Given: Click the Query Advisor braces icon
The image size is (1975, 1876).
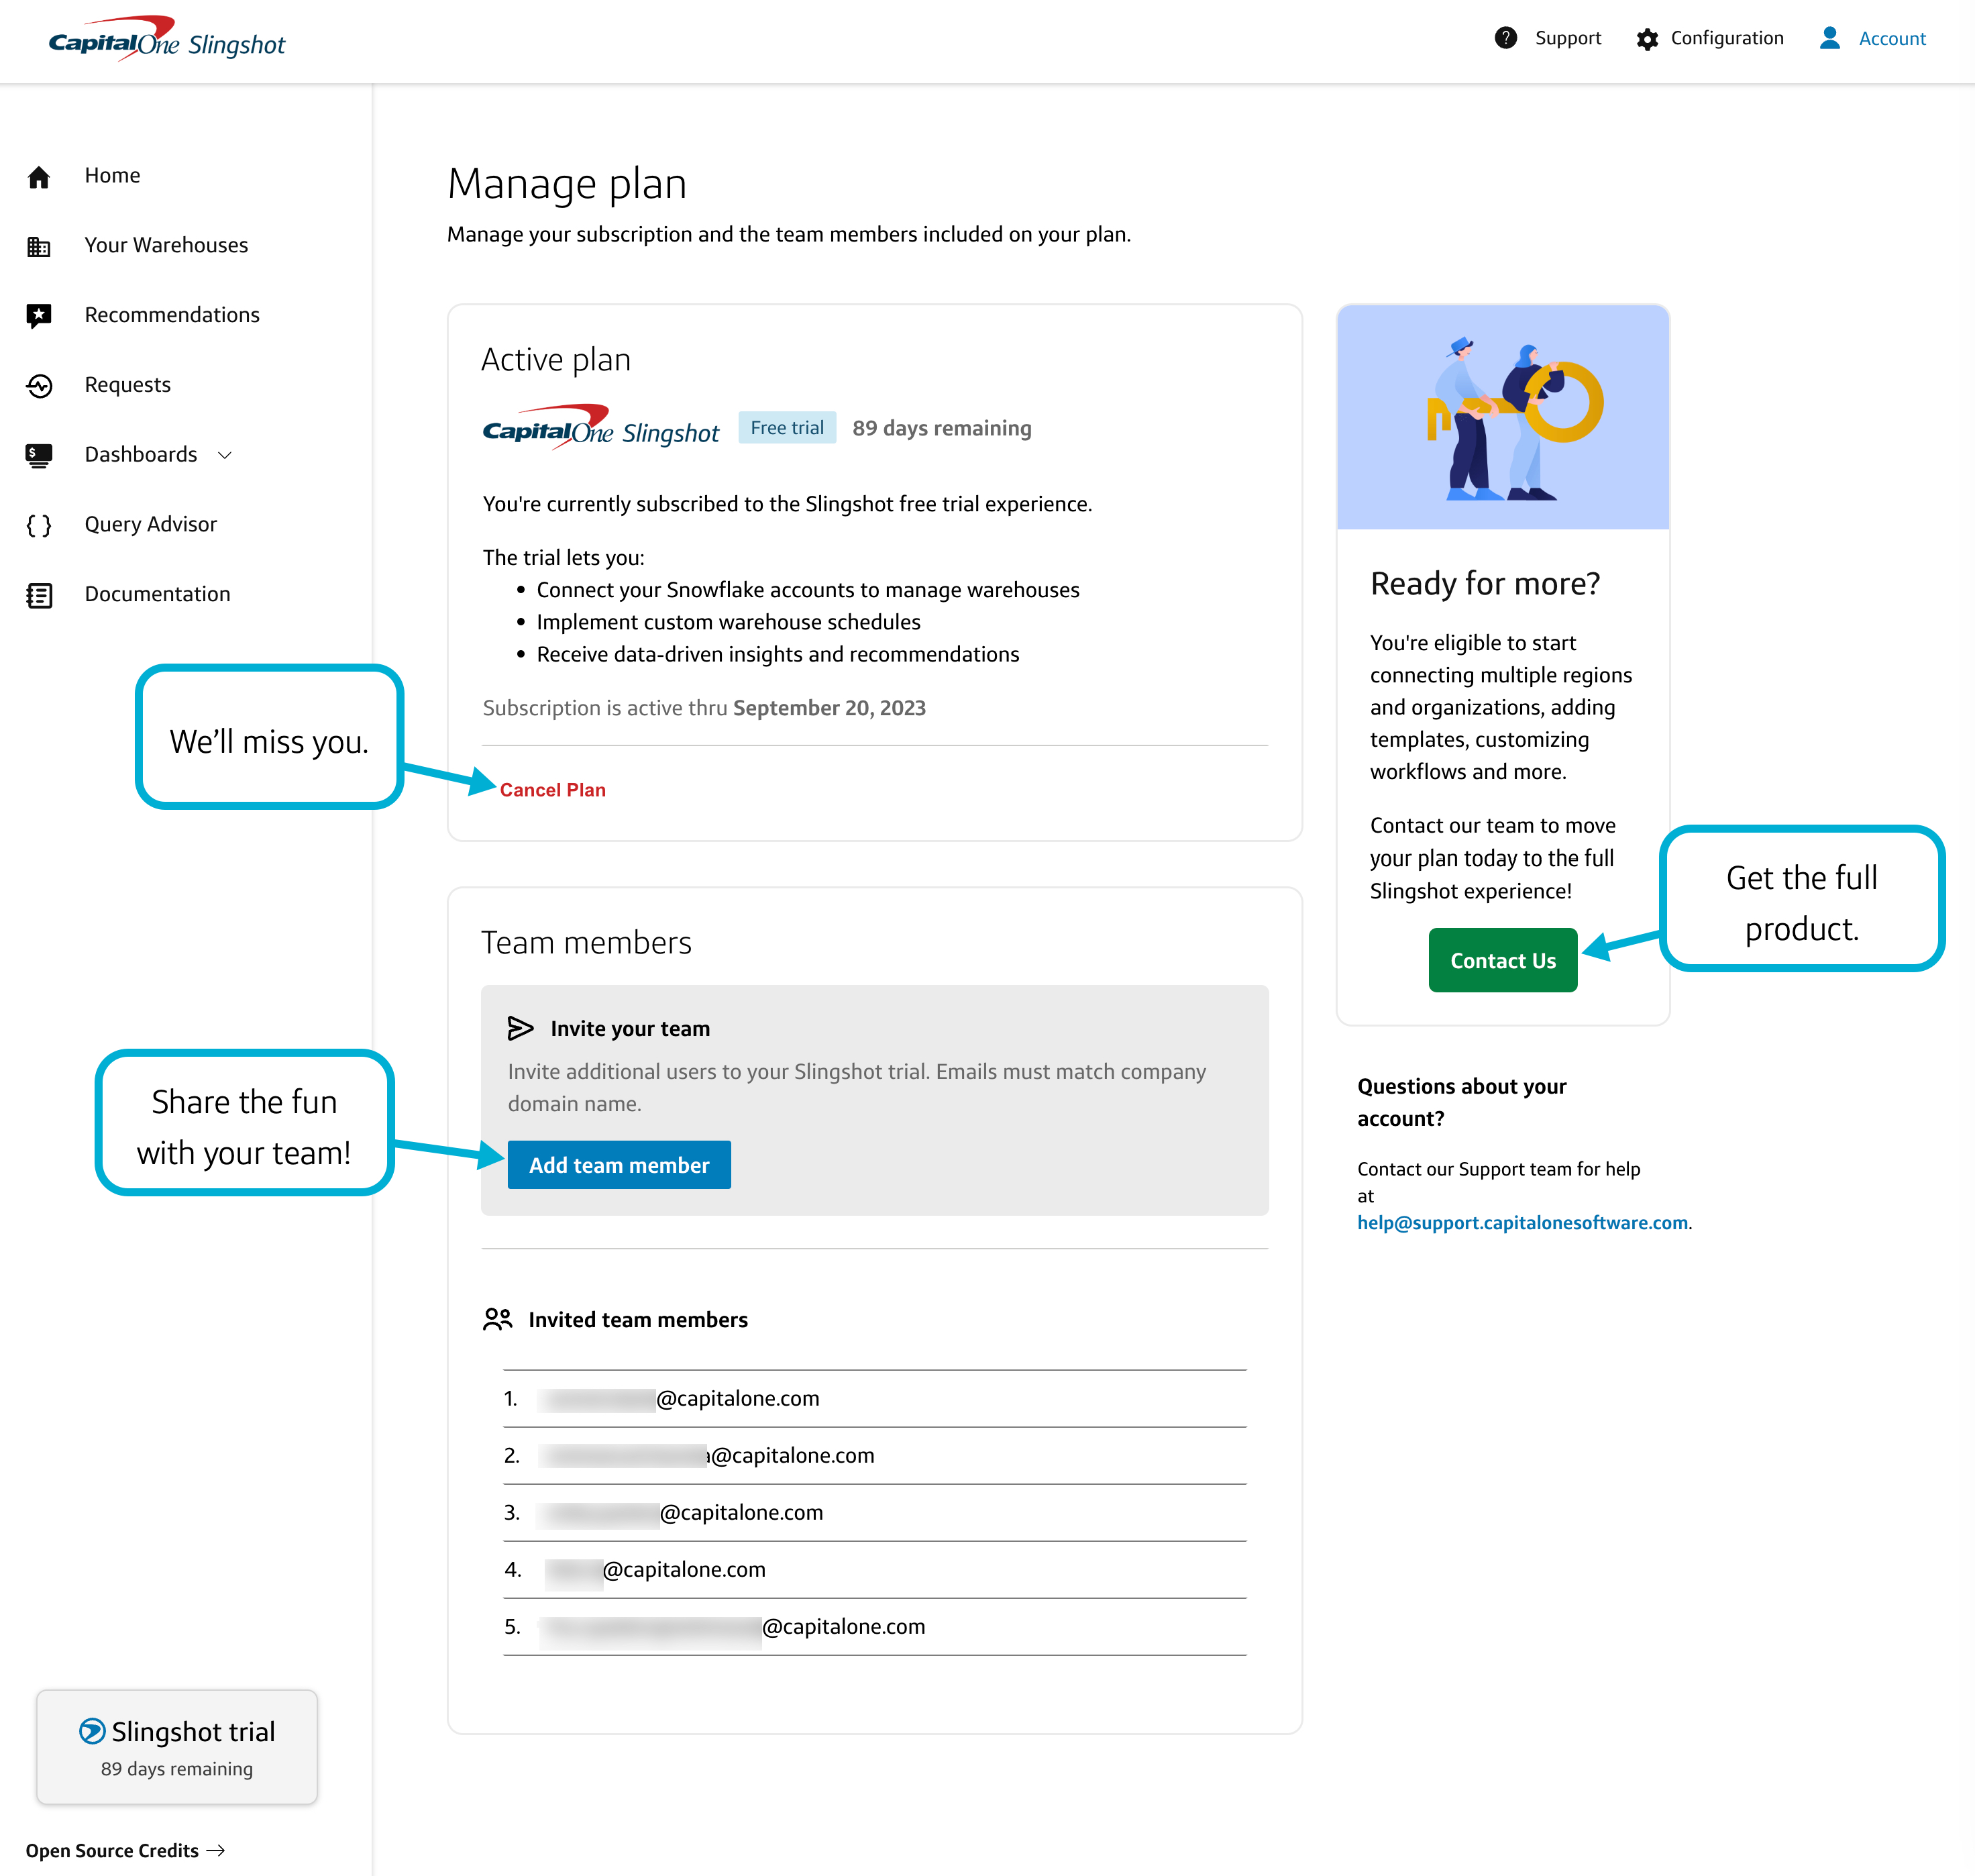Looking at the screenshot, I should tap(39, 526).
